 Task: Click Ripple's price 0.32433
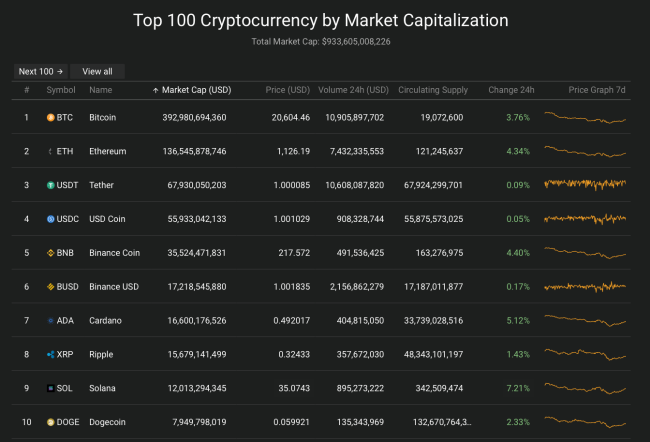(x=294, y=355)
